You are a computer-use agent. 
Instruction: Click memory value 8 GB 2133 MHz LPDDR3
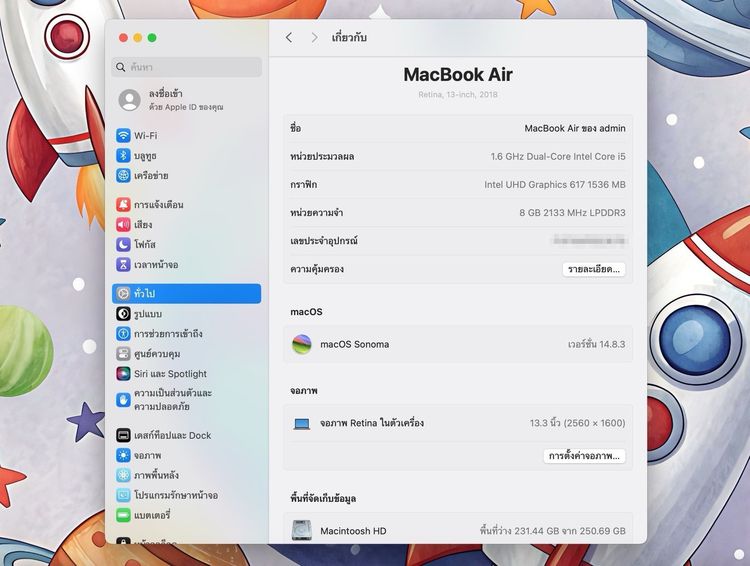coord(573,213)
